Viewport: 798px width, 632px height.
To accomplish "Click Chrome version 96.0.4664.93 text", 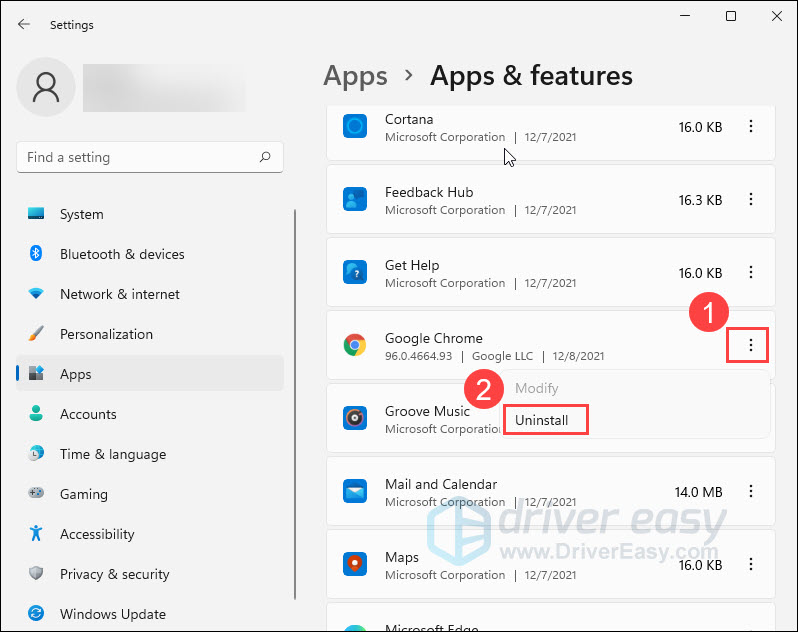I will point(418,356).
